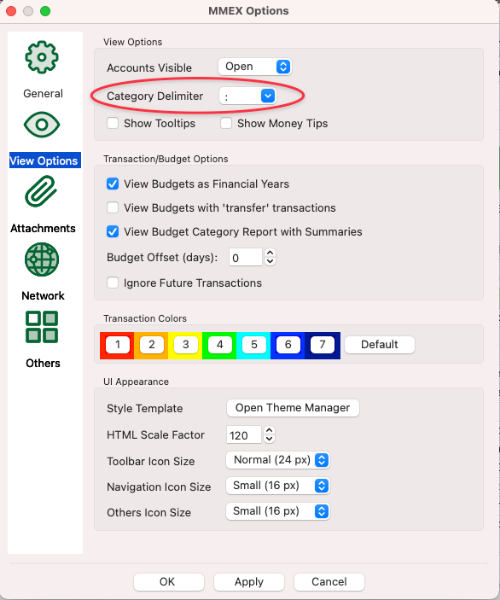Click the Open Theme Manager button

(293, 408)
